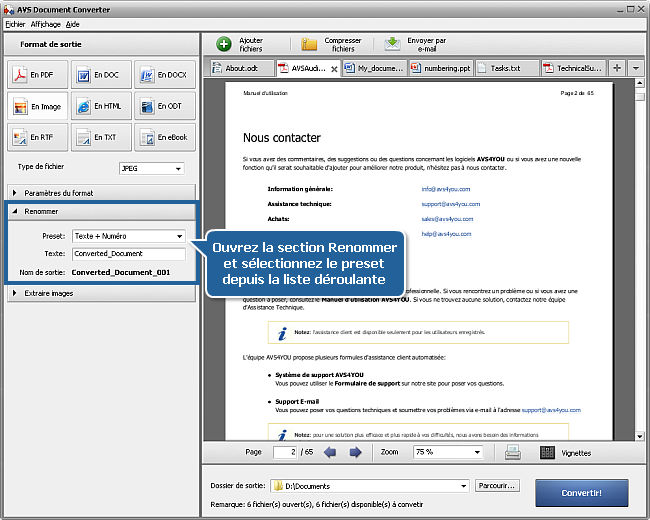This screenshot has width=650, height=520.
Task: Open the tab list dropdown arrow
Action: click(635, 68)
